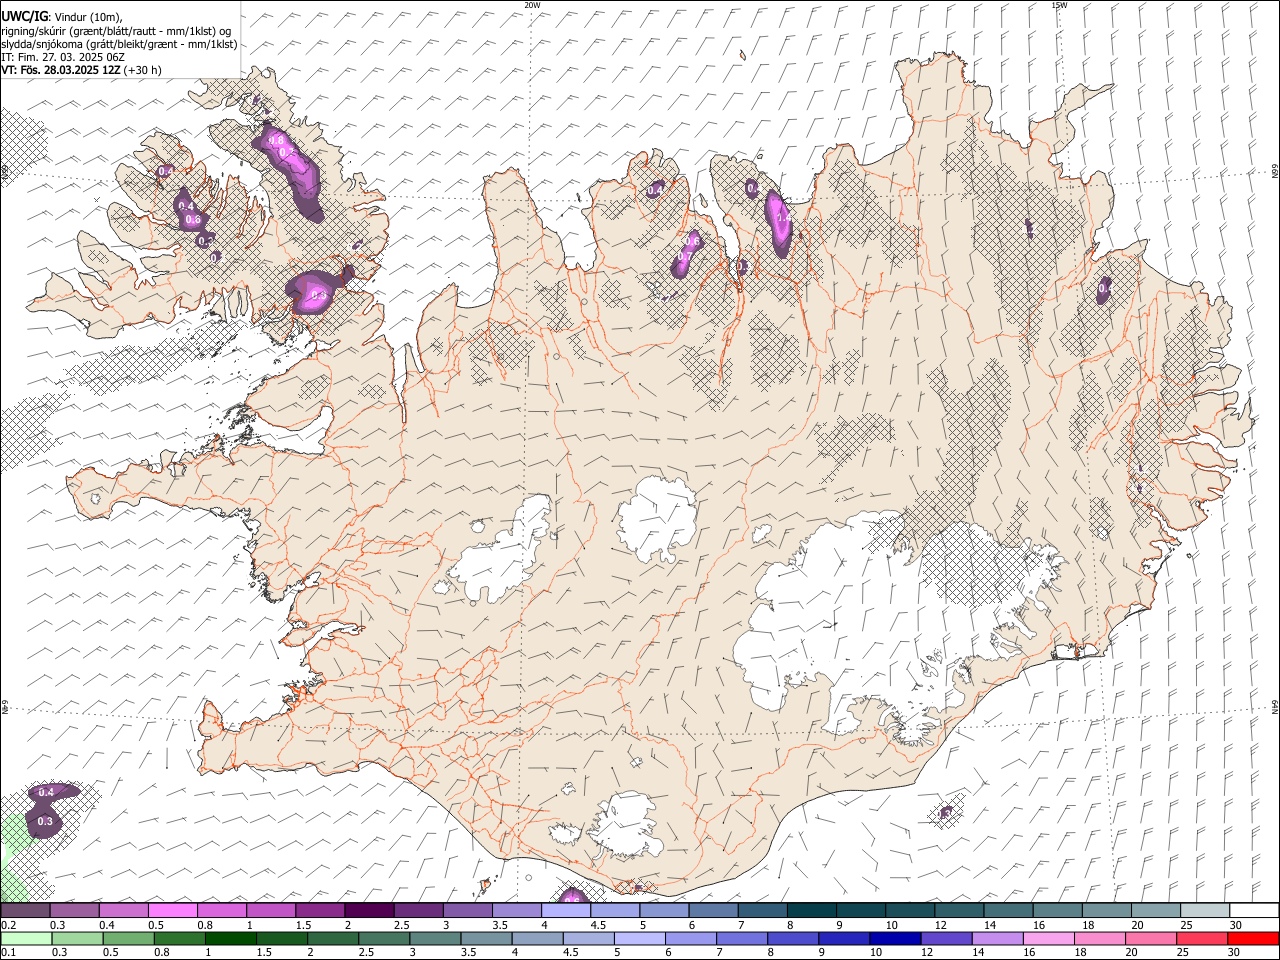Click the dark navy 10 swatch, lower legend
This screenshot has height=960, width=1280.
[x=894, y=938]
